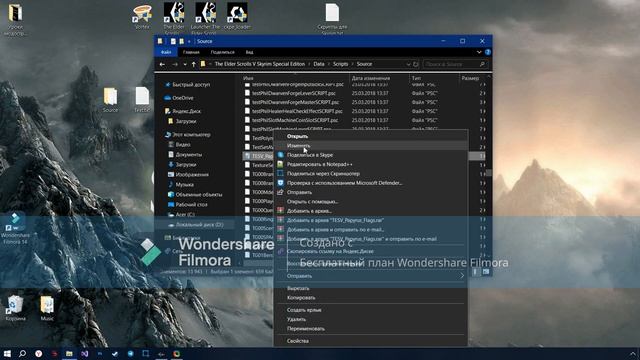Select the Корзина recycle bin icon

click(x=16, y=308)
